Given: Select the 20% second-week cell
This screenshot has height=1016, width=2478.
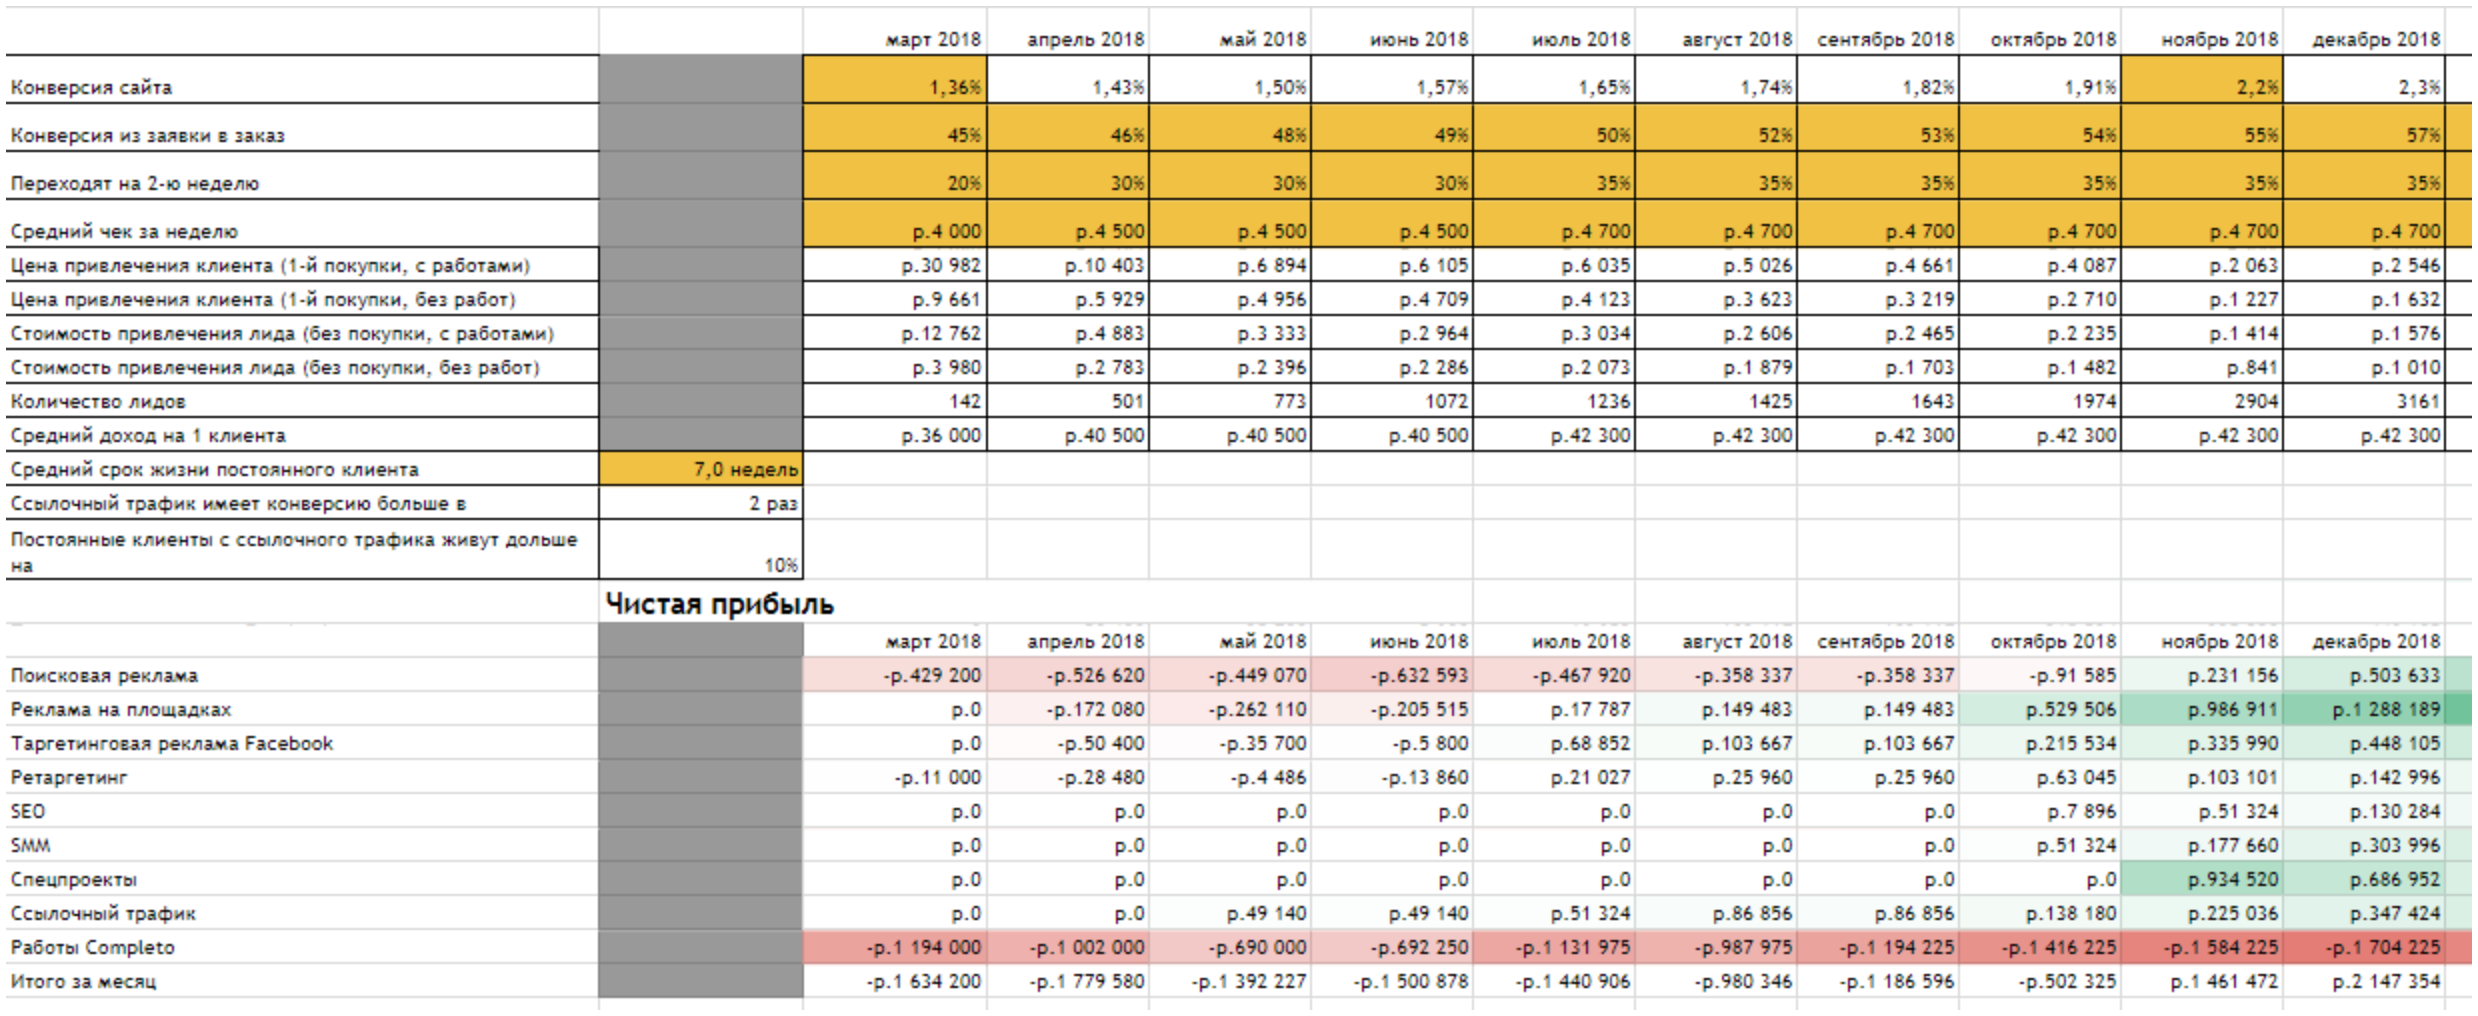Looking at the screenshot, I should pyautogui.click(x=894, y=175).
